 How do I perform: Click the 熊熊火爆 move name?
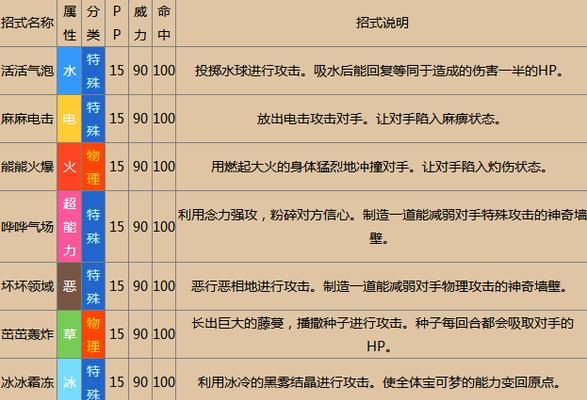click(28, 166)
